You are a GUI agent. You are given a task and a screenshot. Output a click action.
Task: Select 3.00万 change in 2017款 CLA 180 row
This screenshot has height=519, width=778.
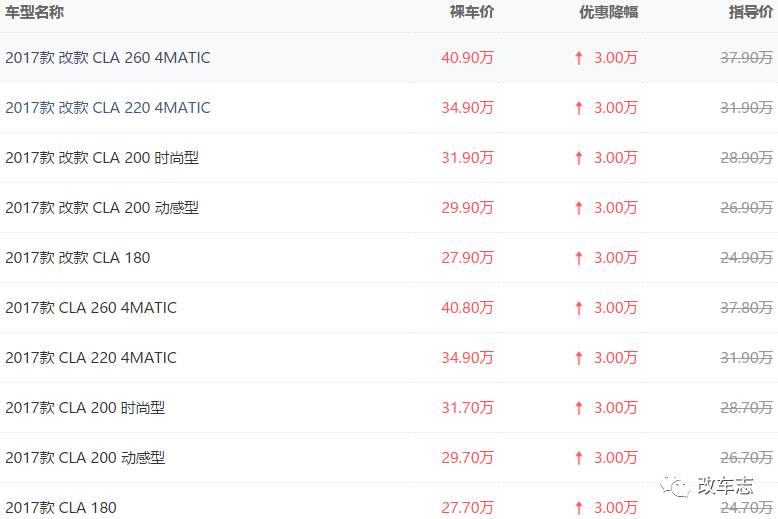tap(616, 508)
